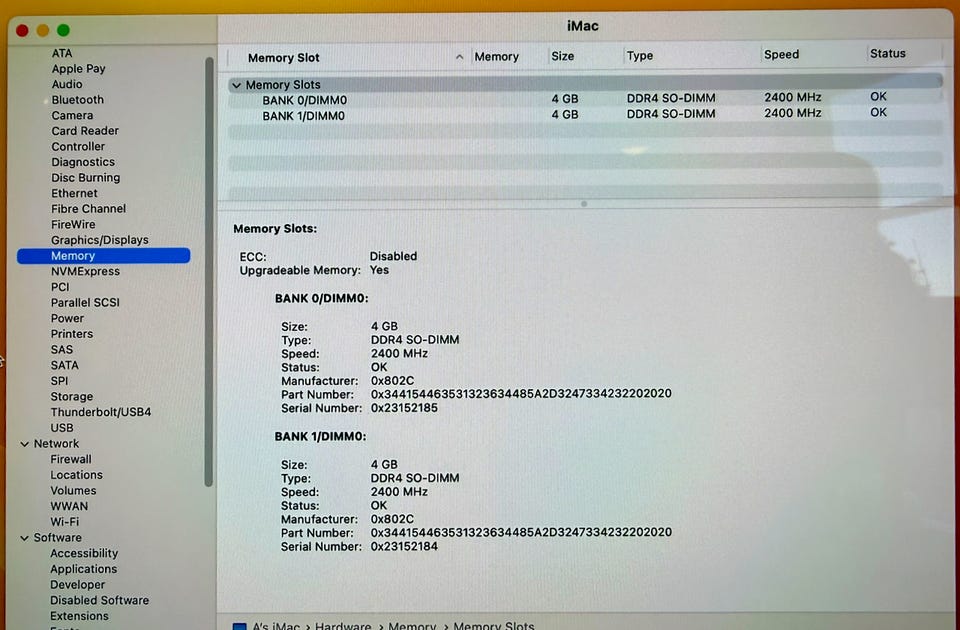Click Hardware in the path bar

point(343,626)
